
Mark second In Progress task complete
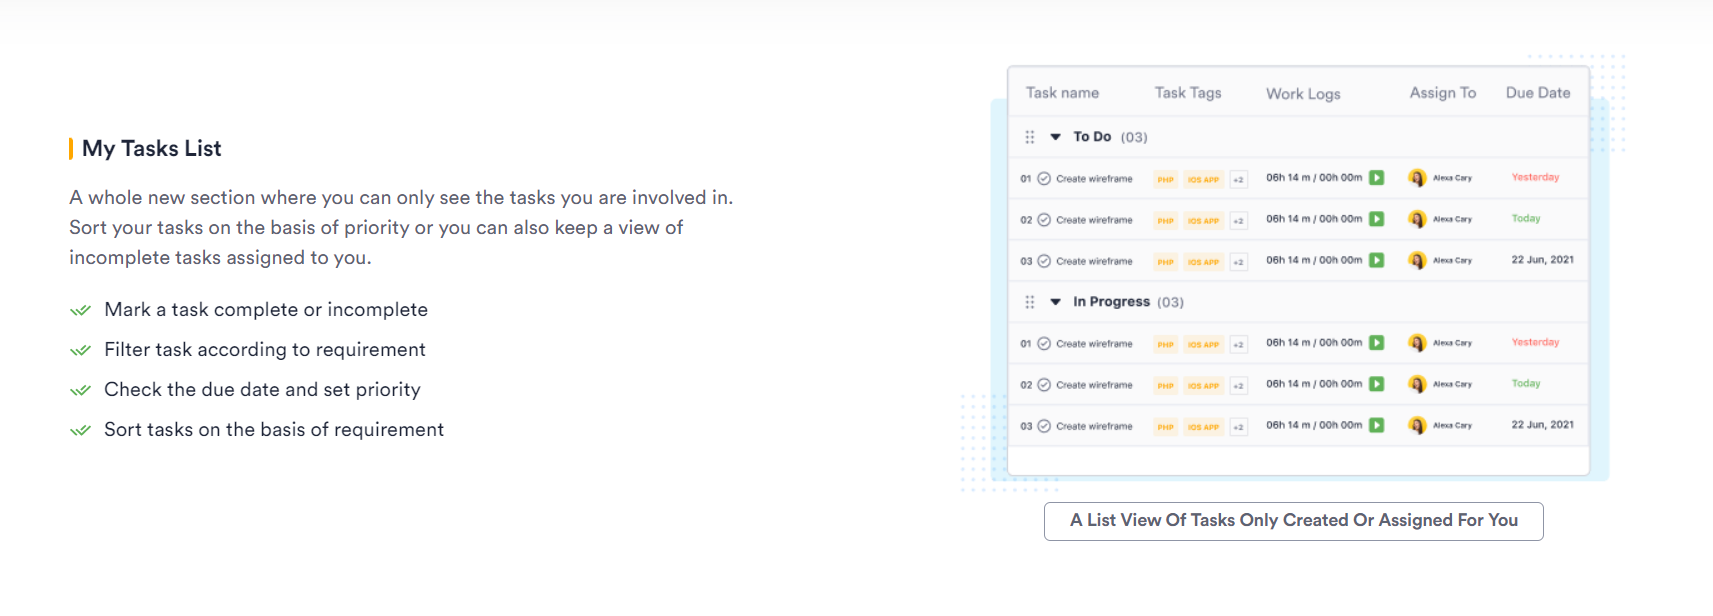[1044, 385]
